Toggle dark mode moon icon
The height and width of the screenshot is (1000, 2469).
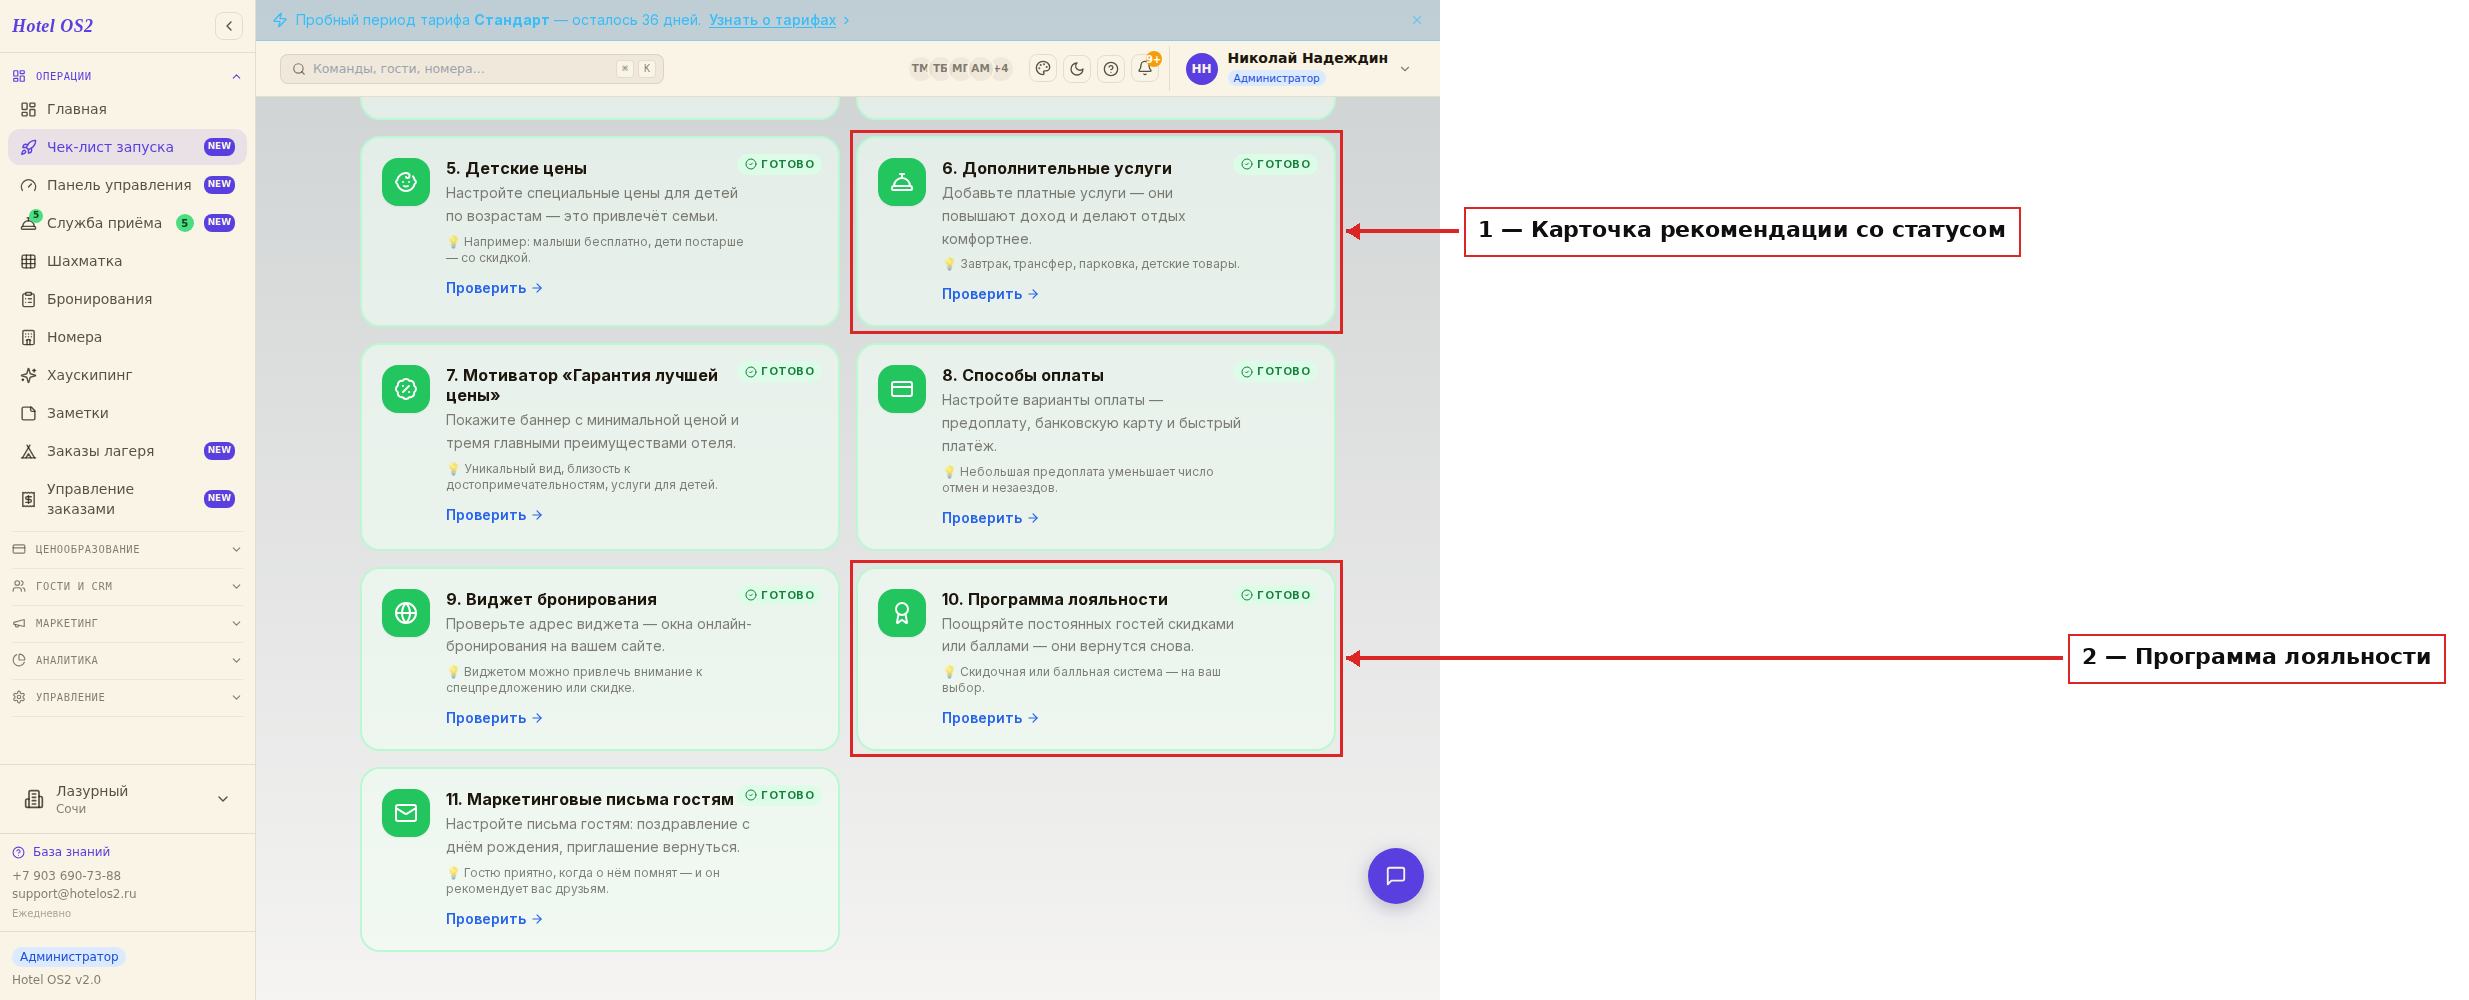(1077, 69)
